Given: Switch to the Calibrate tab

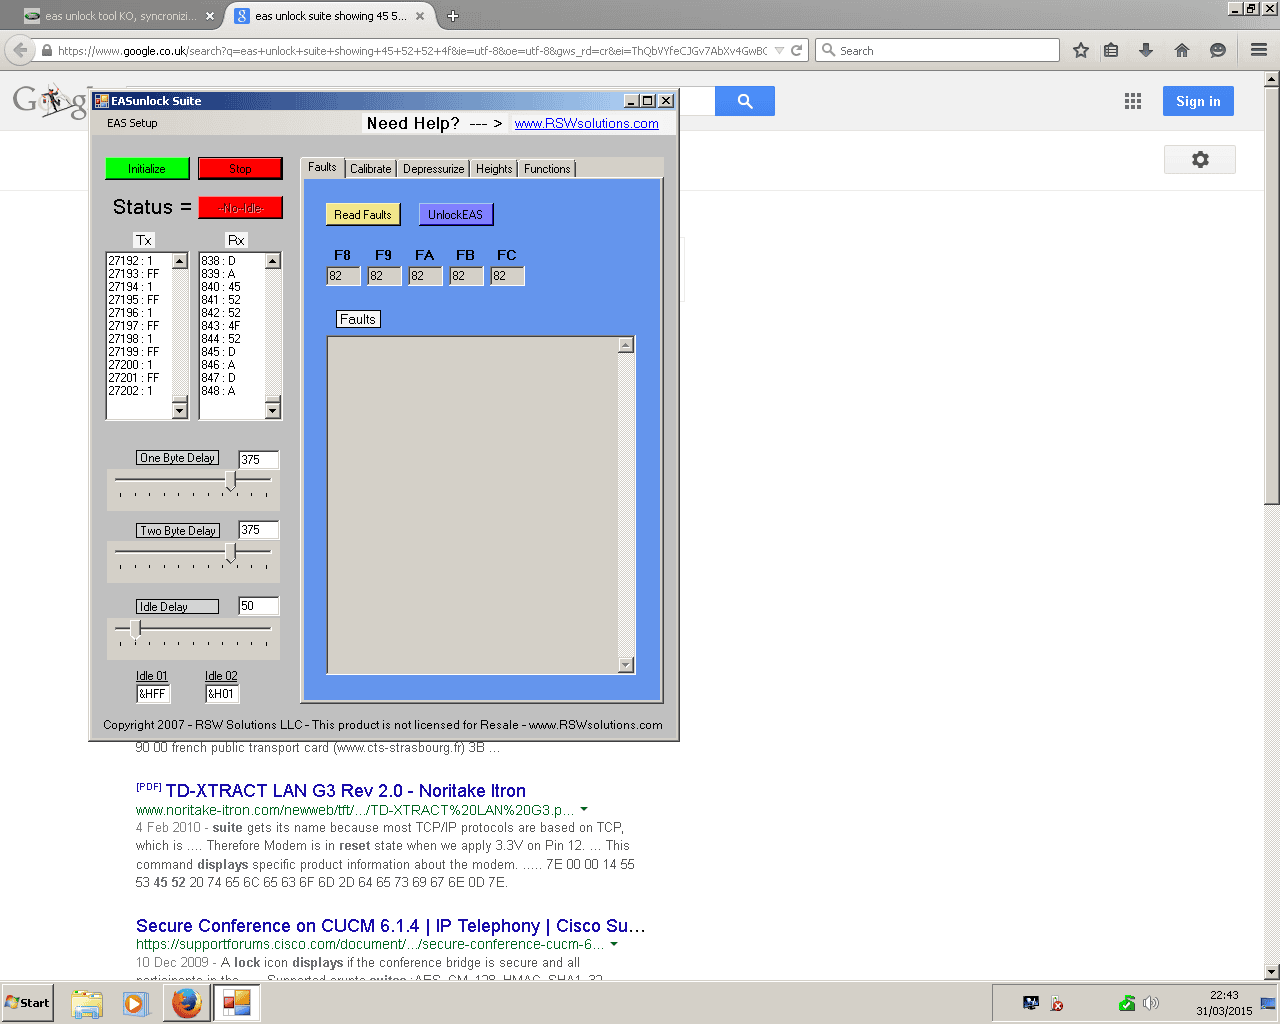Looking at the screenshot, I should (x=370, y=169).
